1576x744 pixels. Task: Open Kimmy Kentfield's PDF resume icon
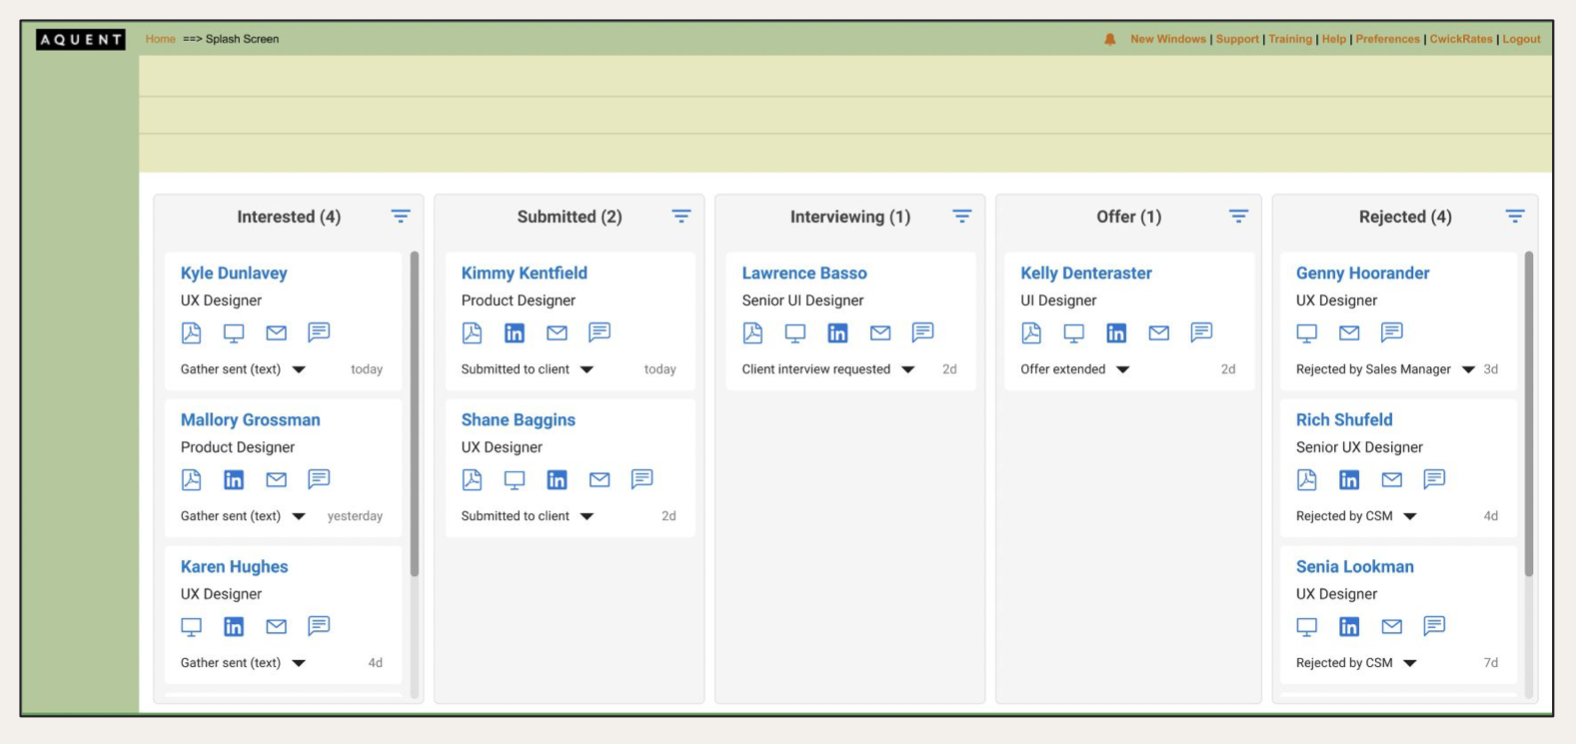[472, 333]
